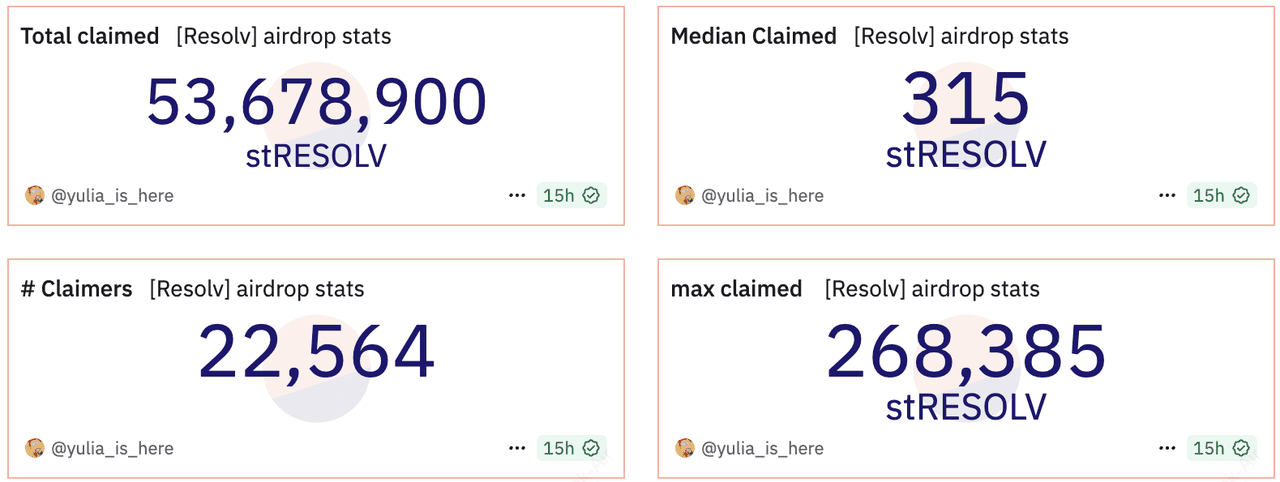Open three-dot menu on # Claimers card

[517, 448]
